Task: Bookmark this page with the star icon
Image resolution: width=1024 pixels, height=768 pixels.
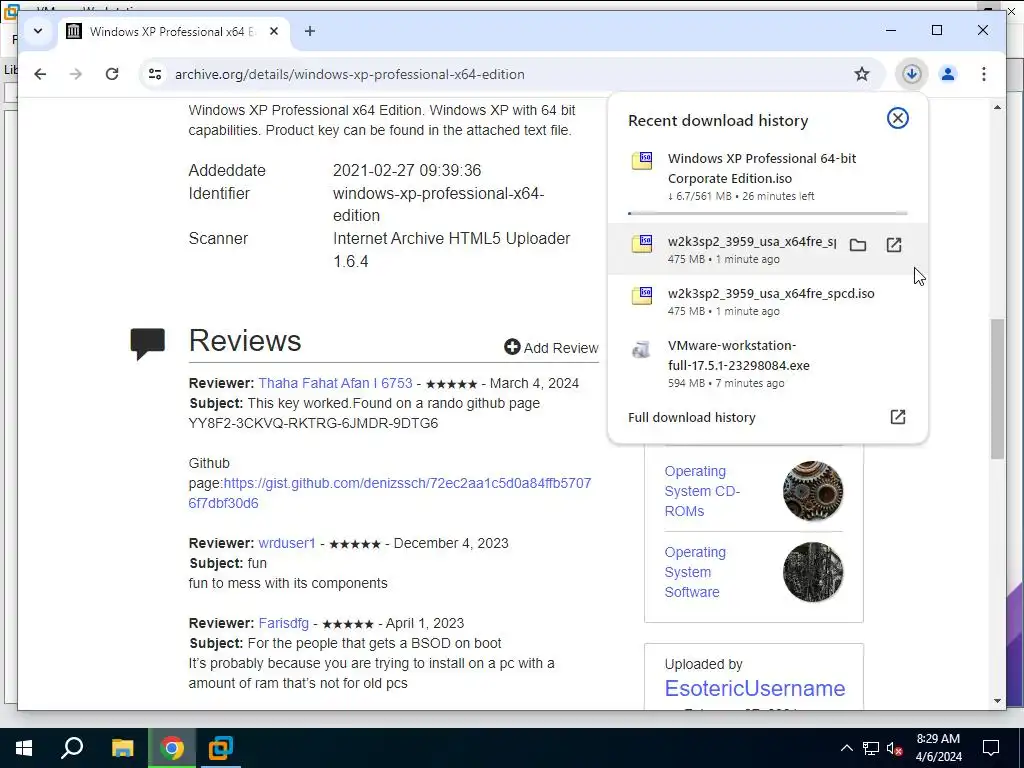Action: coord(862,74)
